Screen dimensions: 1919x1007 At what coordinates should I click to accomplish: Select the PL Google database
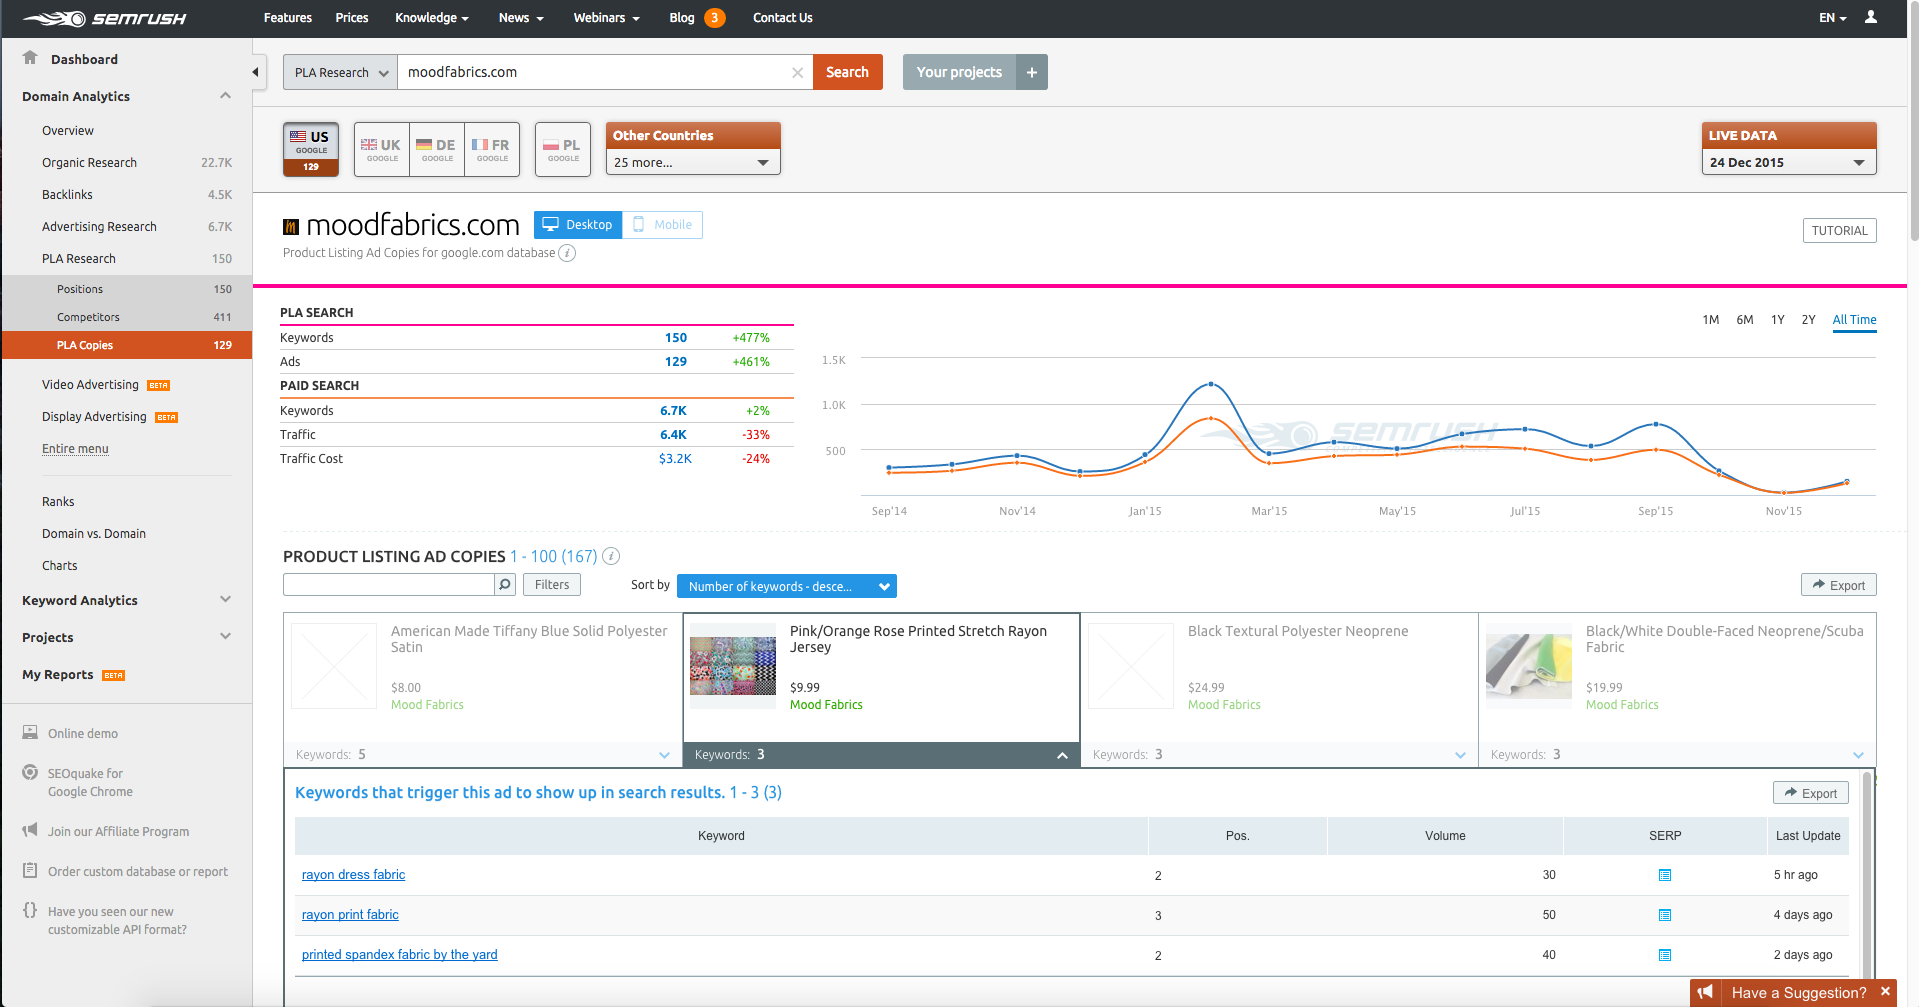[563, 149]
